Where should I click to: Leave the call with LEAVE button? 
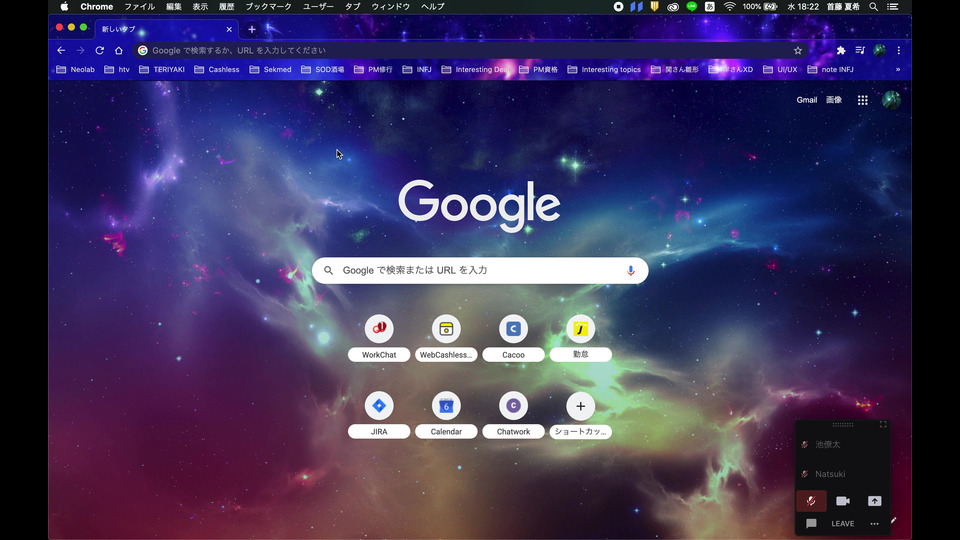click(842, 523)
